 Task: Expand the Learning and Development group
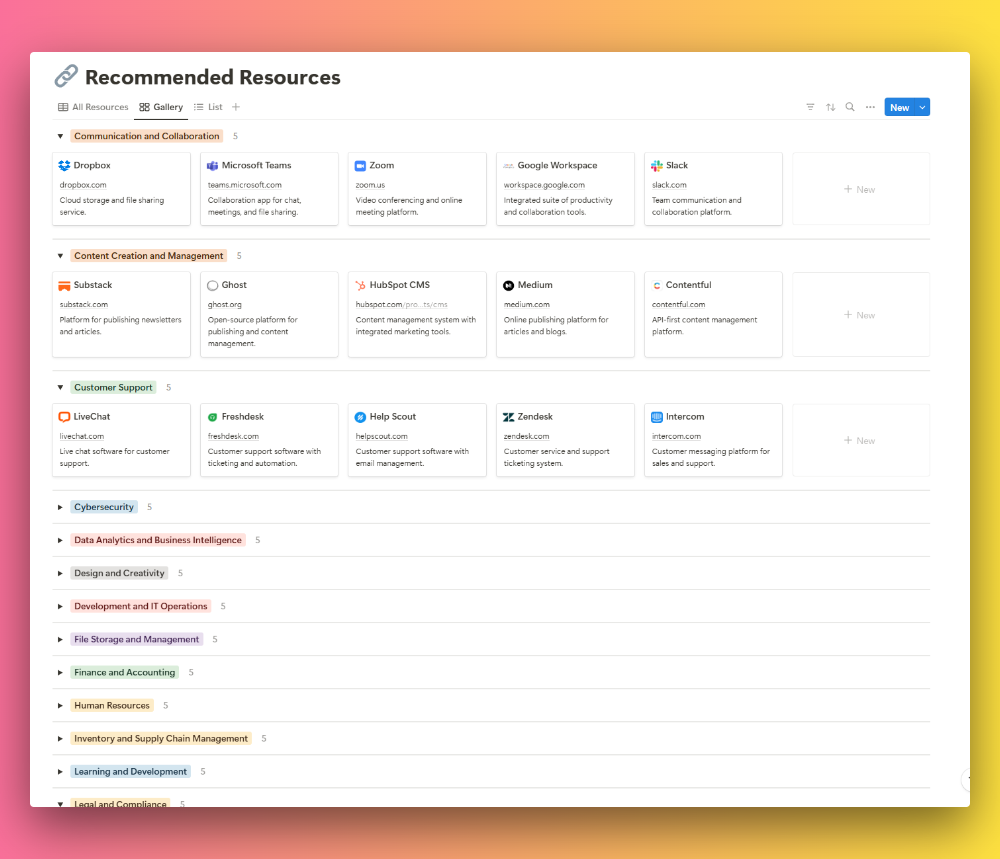pos(60,772)
